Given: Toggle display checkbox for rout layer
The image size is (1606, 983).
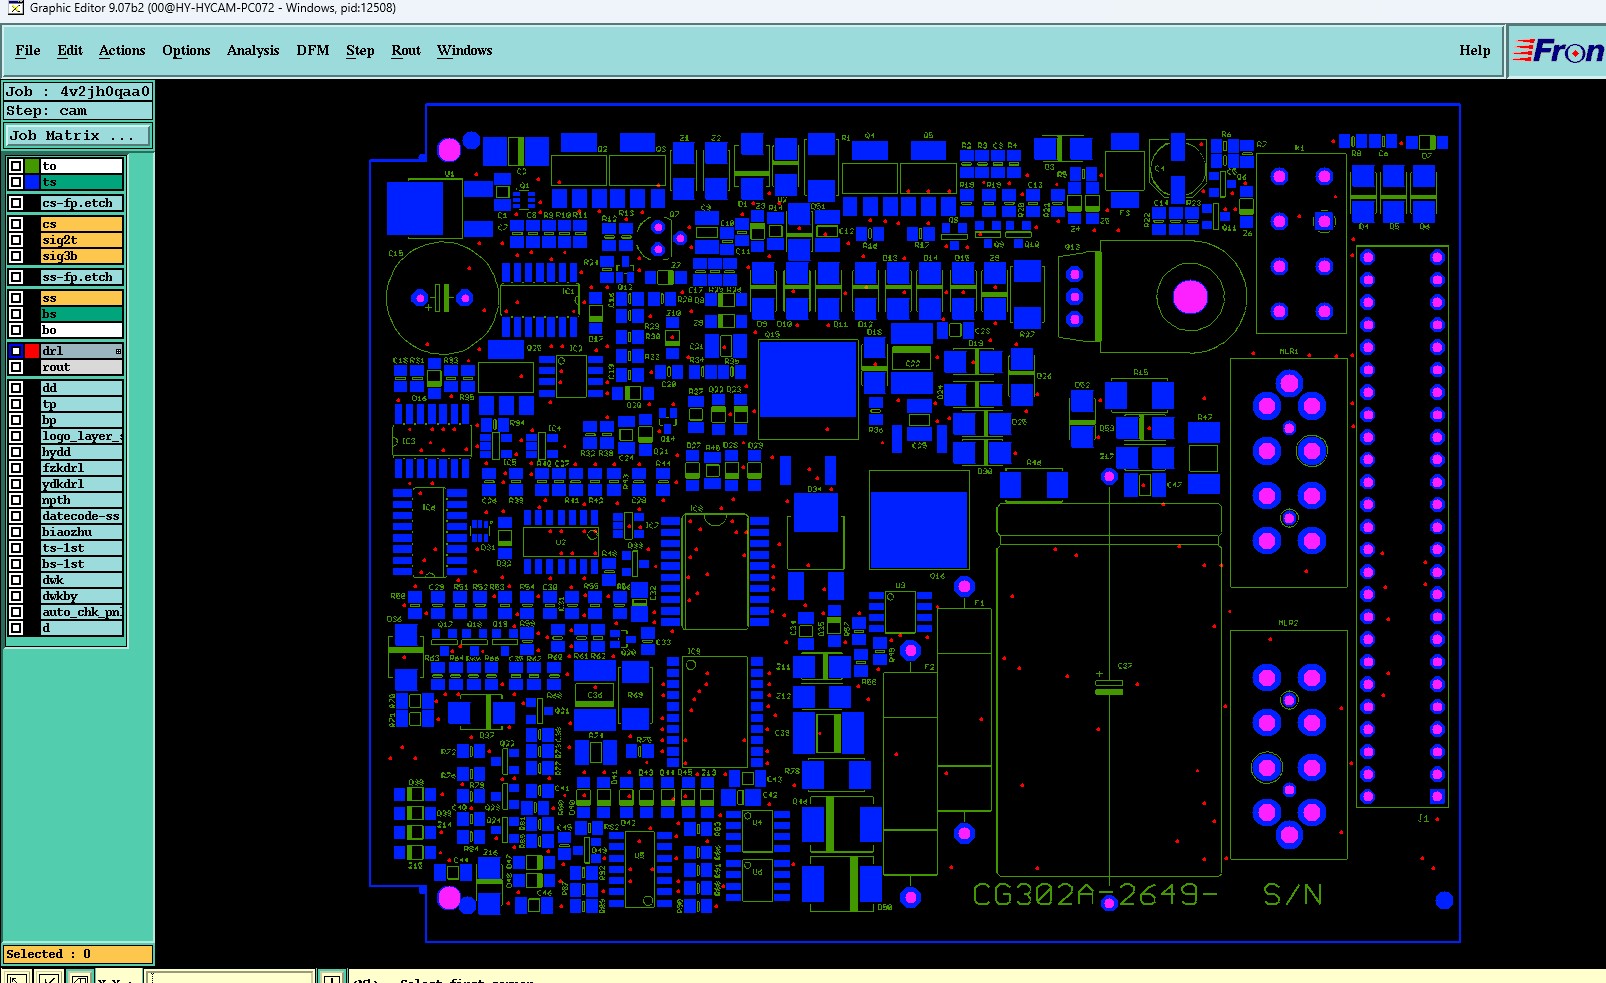Looking at the screenshot, I should point(16,367).
